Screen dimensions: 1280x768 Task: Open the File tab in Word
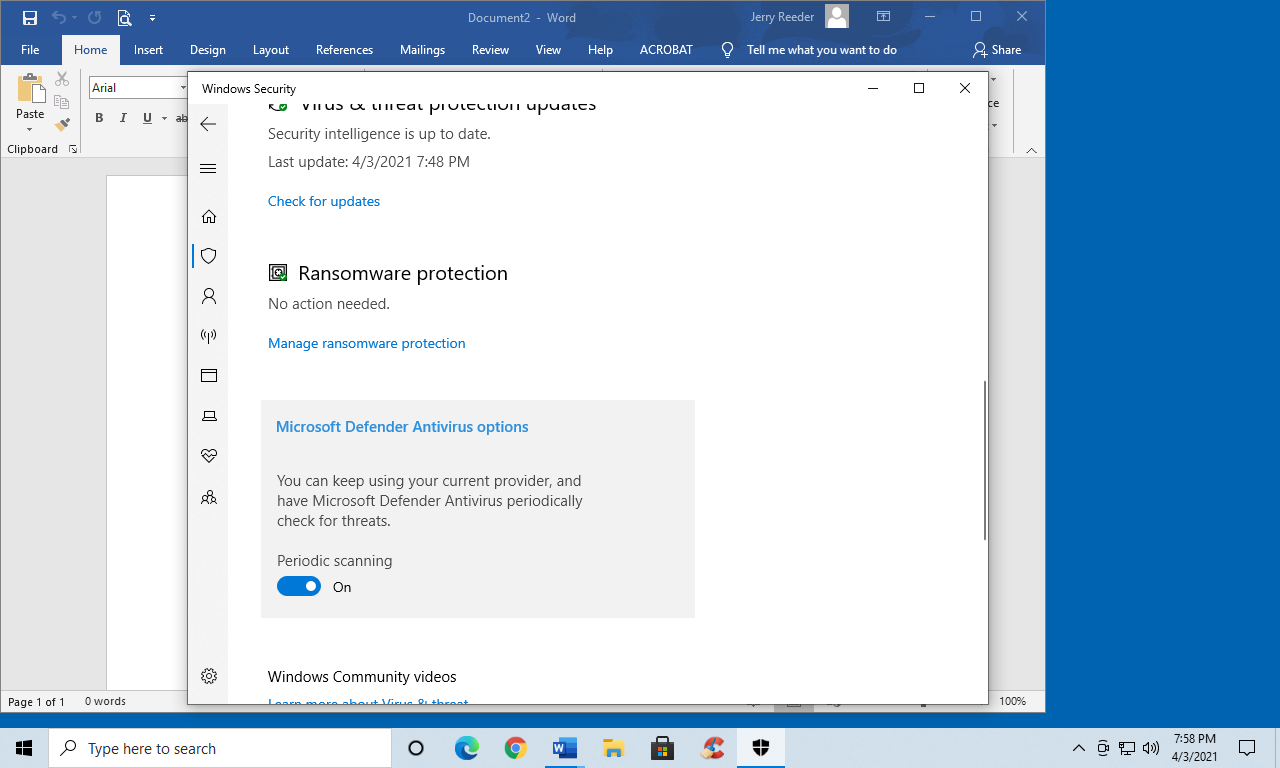pos(30,50)
